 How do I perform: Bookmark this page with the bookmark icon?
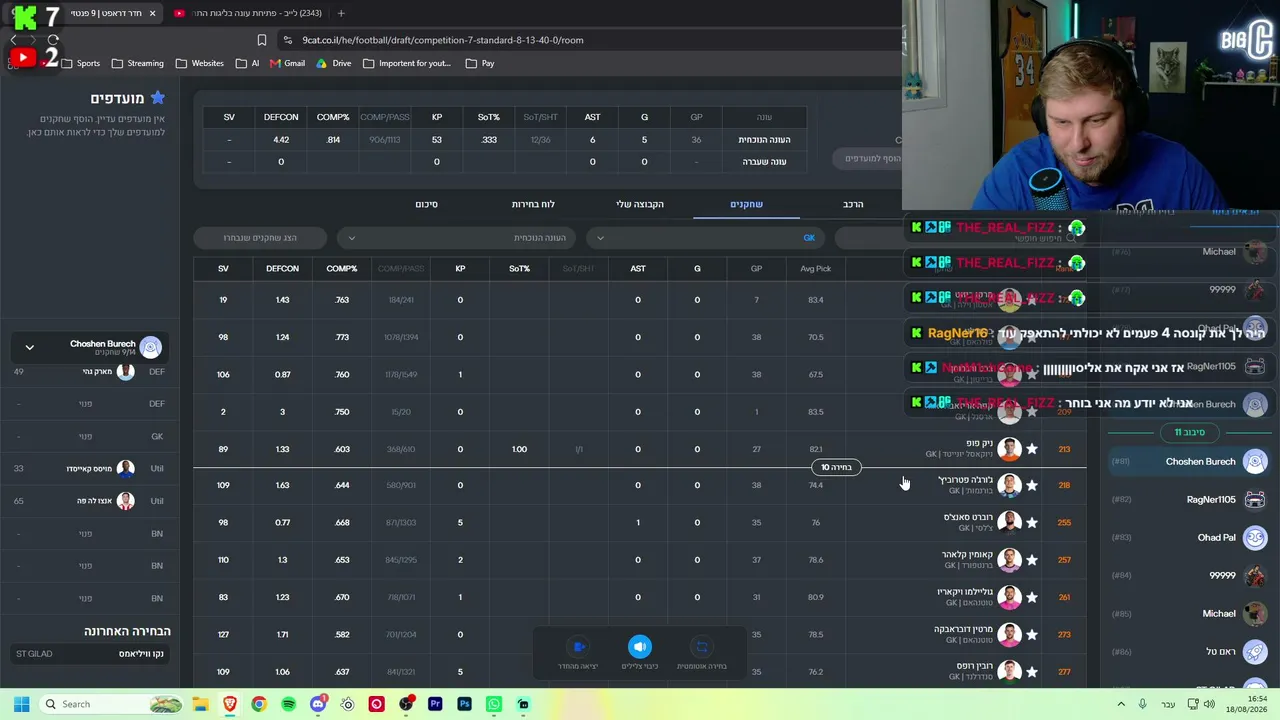click(262, 40)
